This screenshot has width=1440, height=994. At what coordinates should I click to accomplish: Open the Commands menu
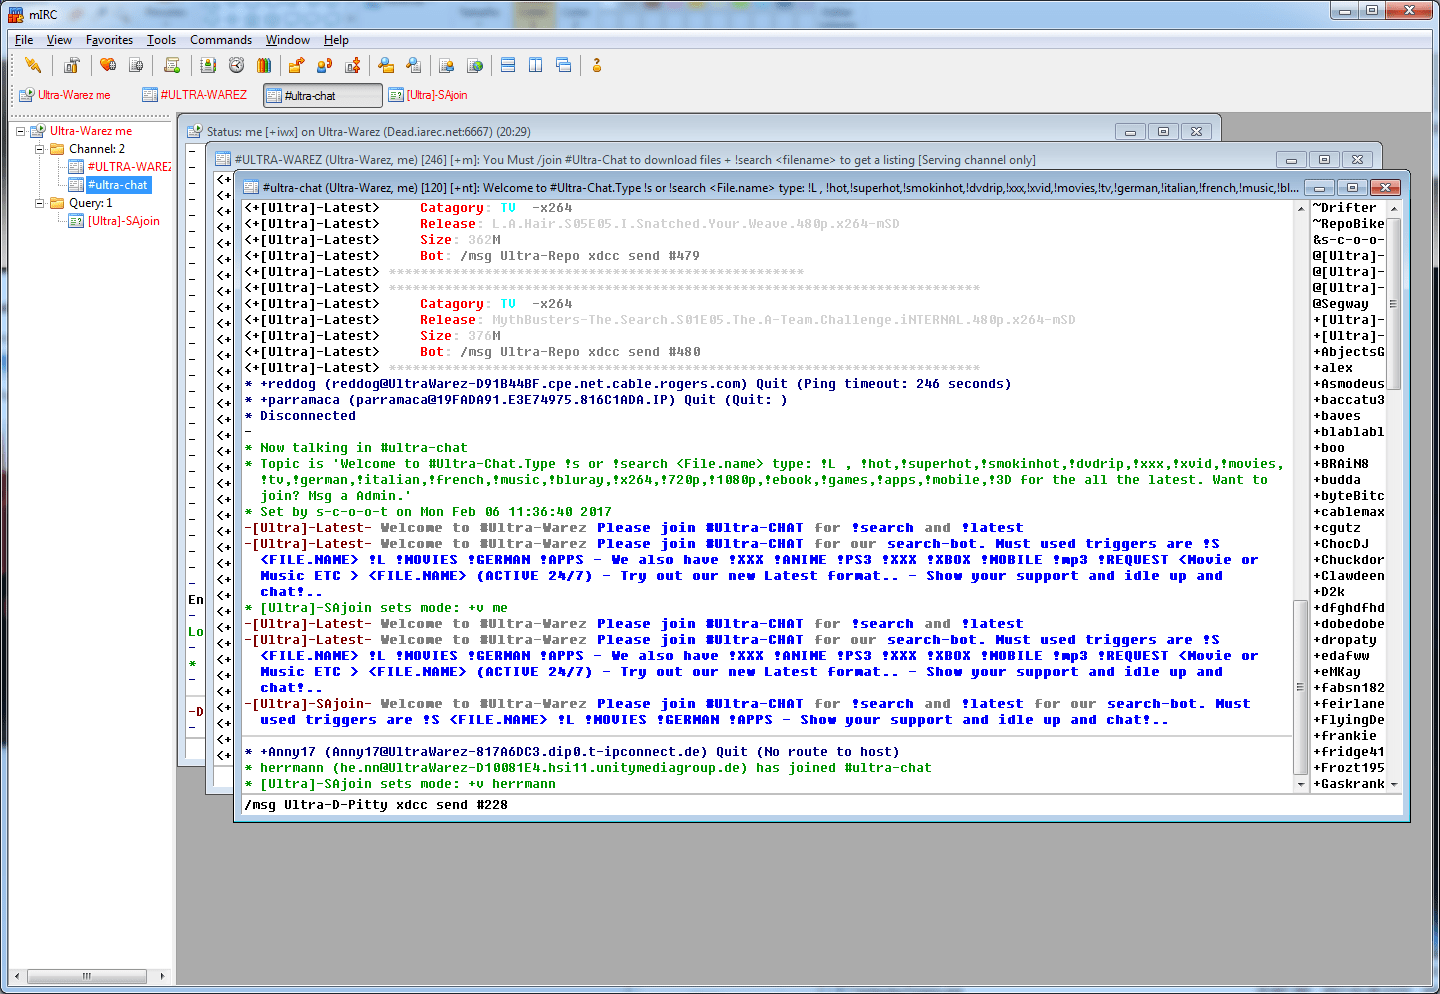point(221,40)
